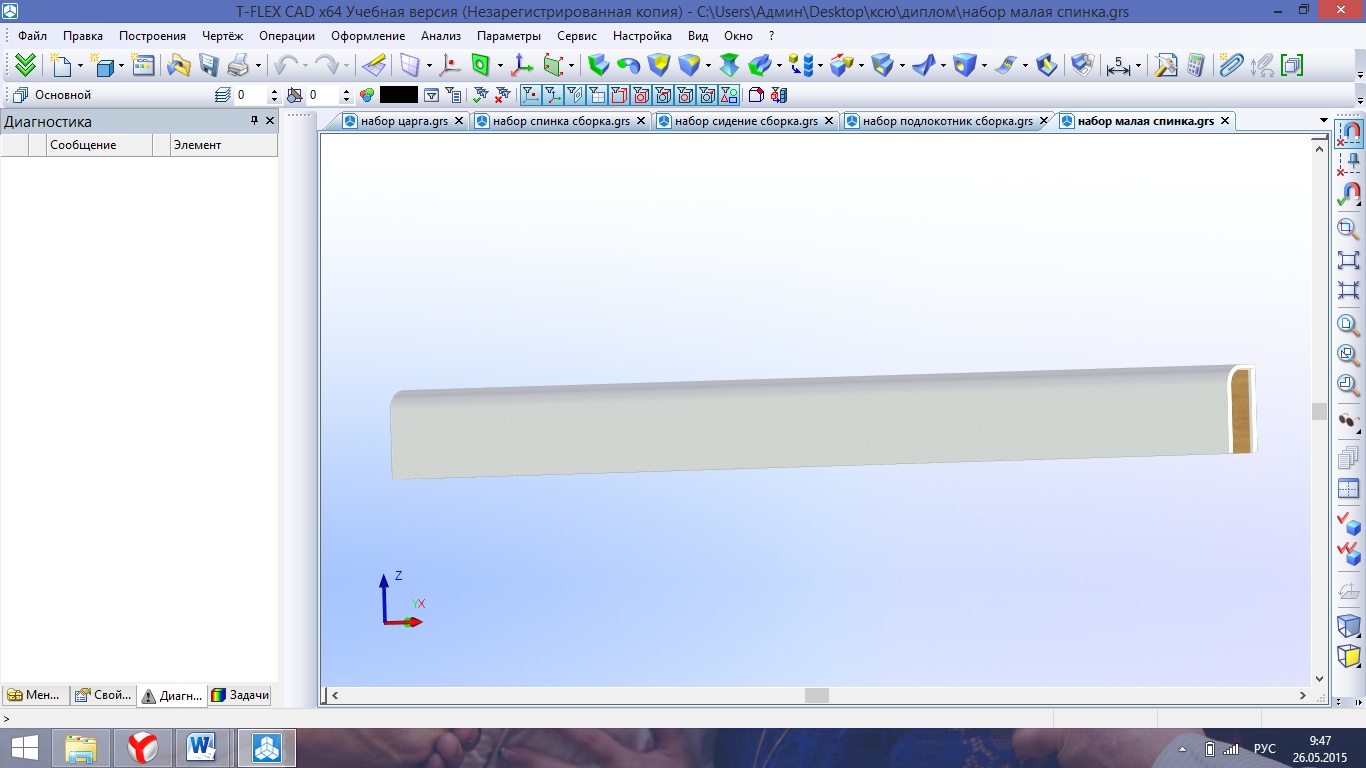Click the red-check blue cube icon at right
The width and height of the screenshot is (1366, 768).
point(1349,522)
